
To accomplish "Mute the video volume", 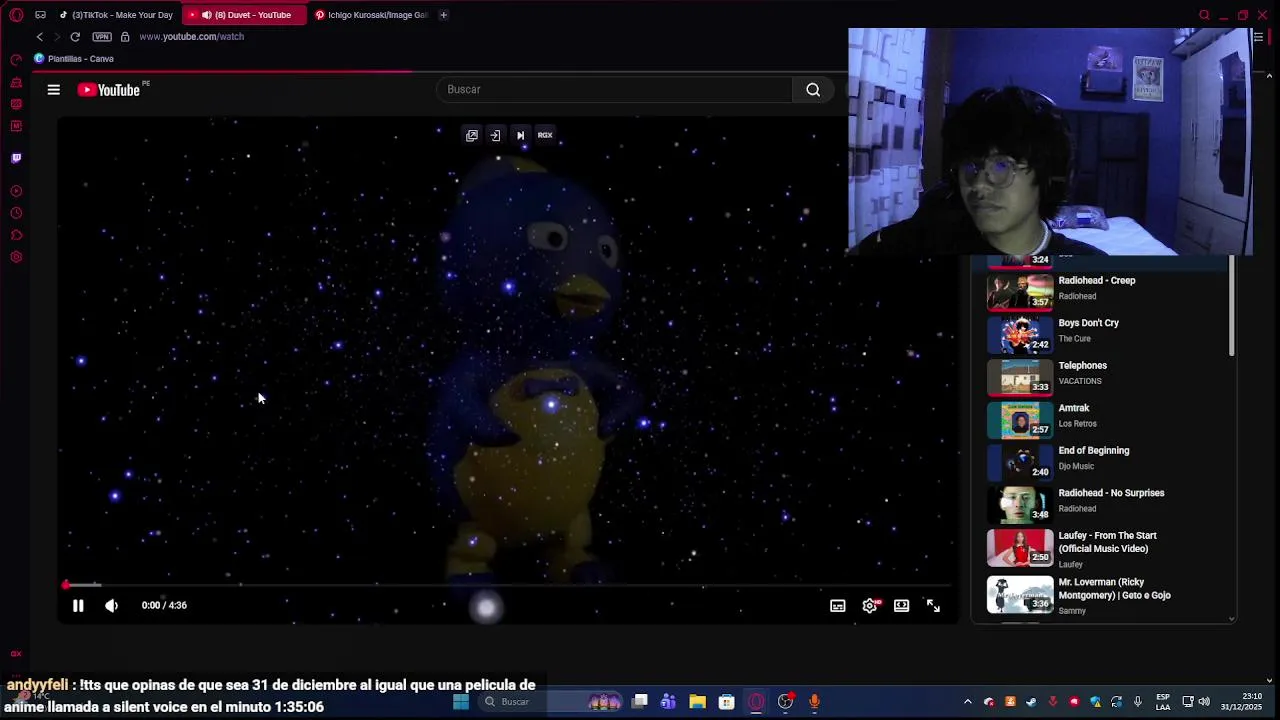I will pyautogui.click(x=111, y=605).
